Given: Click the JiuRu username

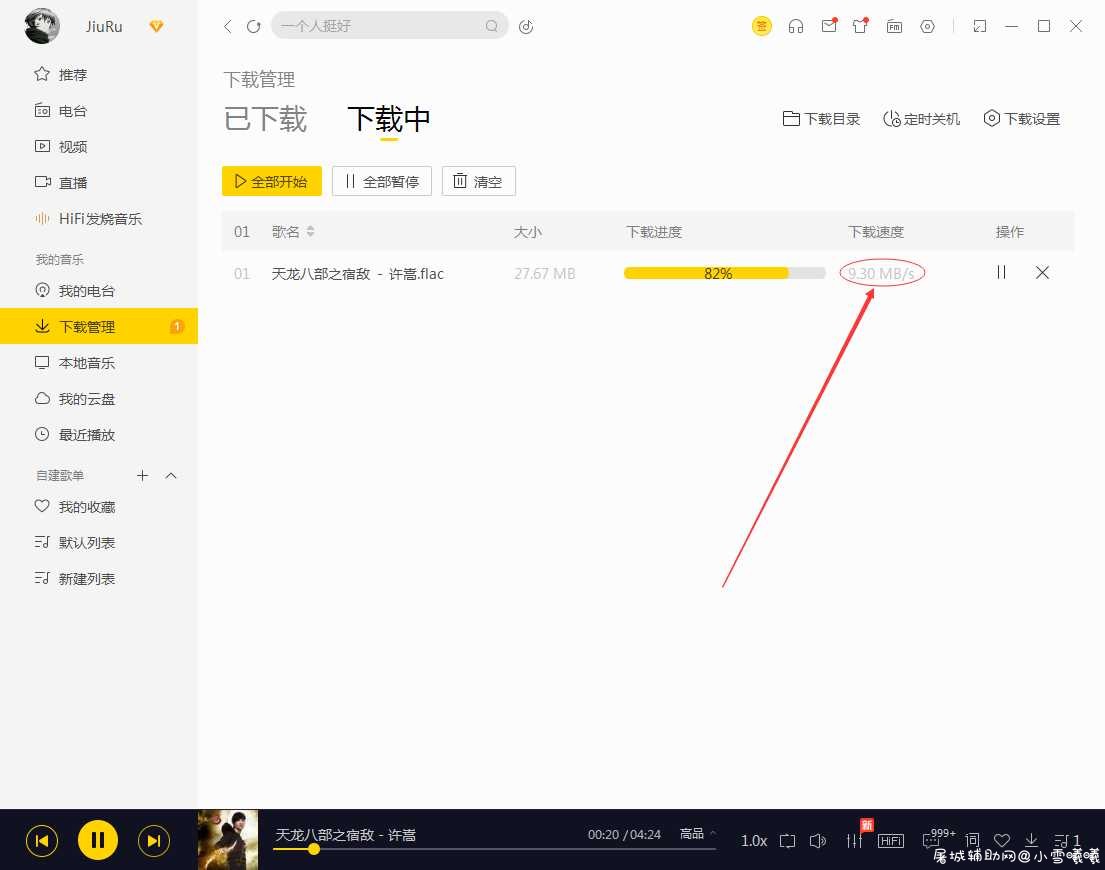Looking at the screenshot, I should pyautogui.click(x=104, y=27).
